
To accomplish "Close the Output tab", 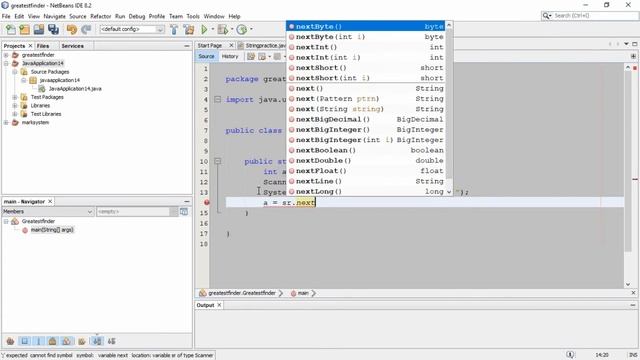I will click(x=219, y=305).
